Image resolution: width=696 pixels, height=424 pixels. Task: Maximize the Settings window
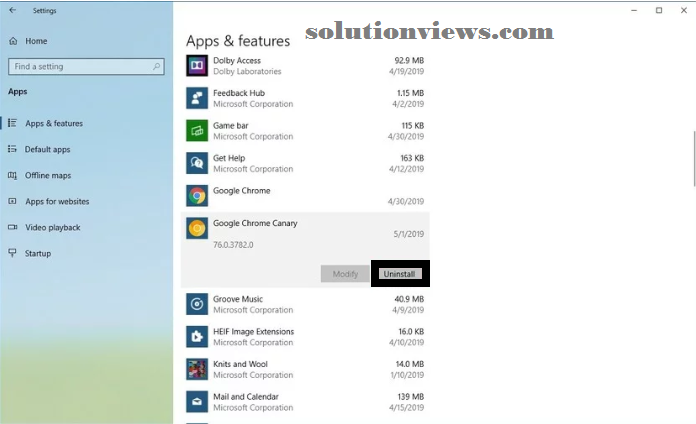659,10
